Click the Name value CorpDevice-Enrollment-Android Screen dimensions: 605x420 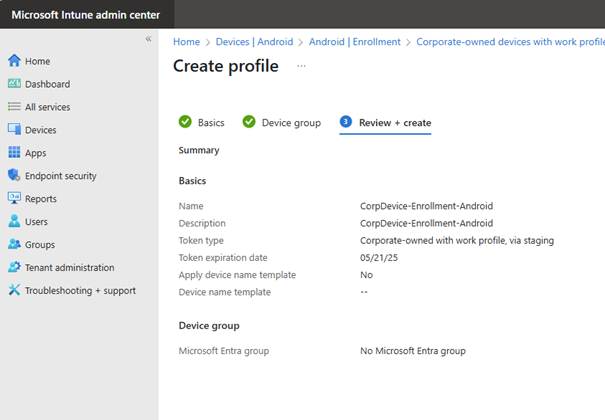click(x=426, y=206)
